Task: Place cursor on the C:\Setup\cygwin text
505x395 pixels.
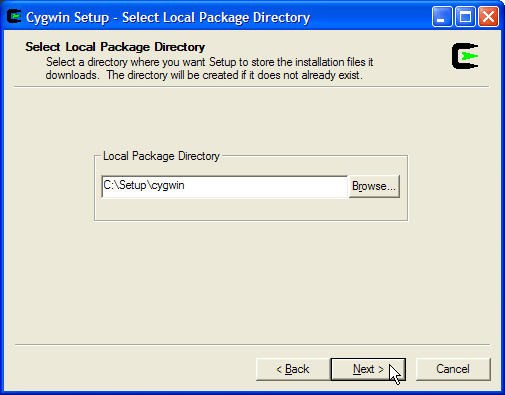Action: coord(144,185)
